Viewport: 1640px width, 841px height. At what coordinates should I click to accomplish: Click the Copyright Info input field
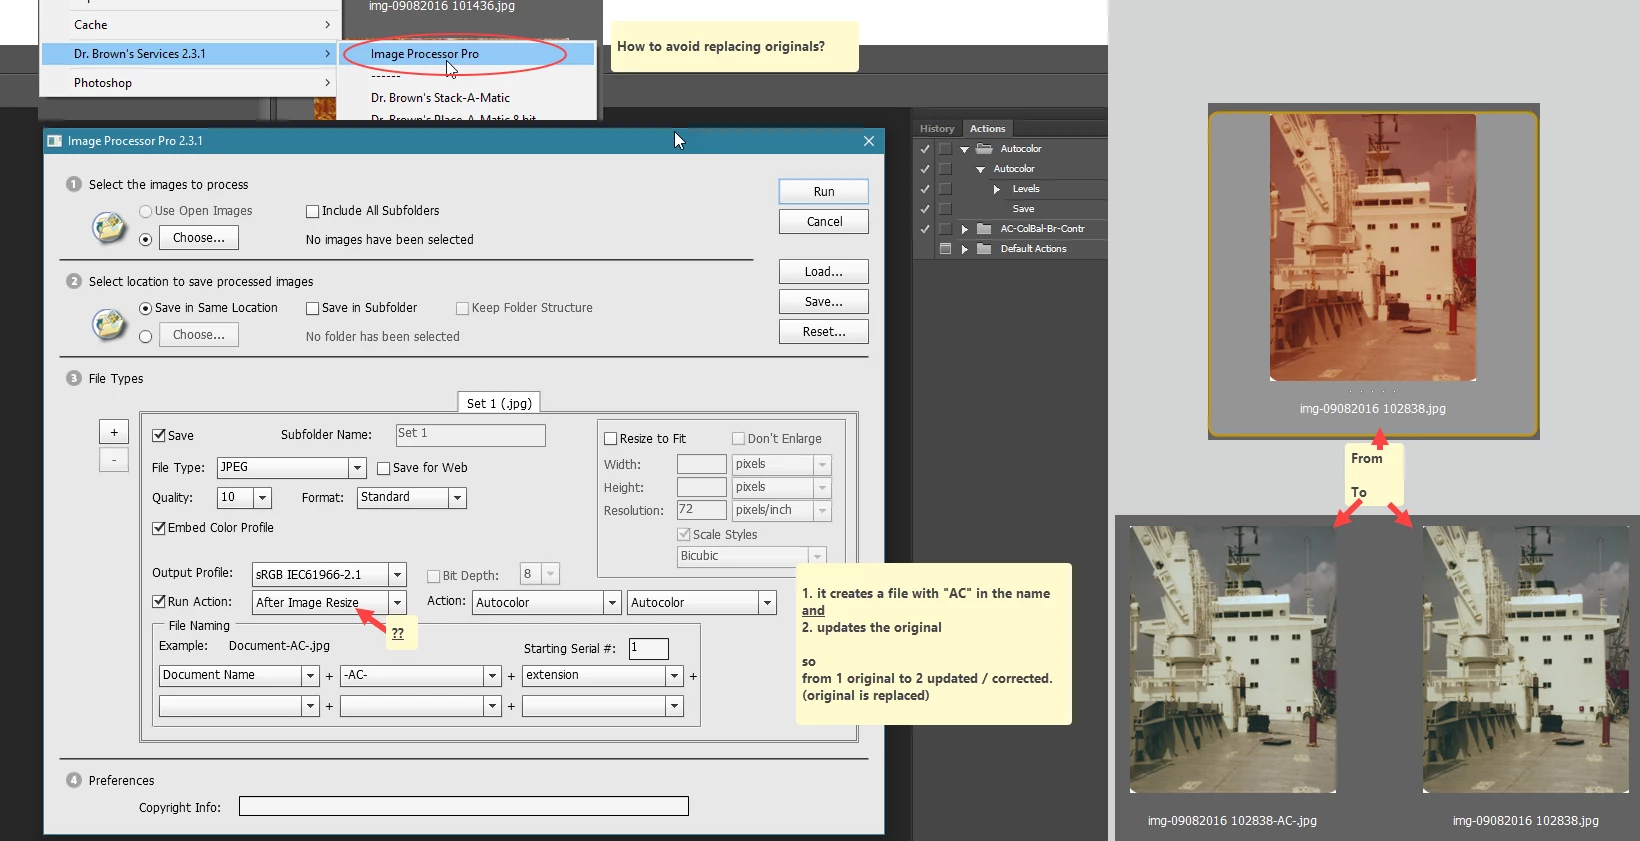(x=464, y=806)
